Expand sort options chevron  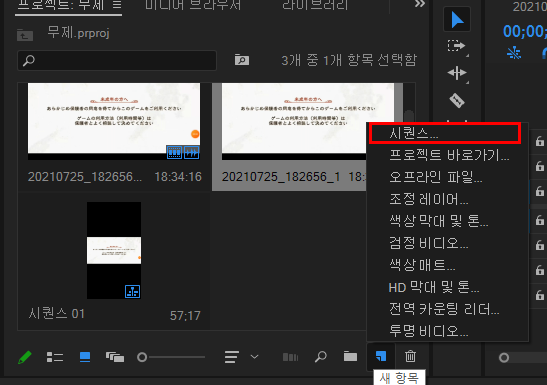255,357
